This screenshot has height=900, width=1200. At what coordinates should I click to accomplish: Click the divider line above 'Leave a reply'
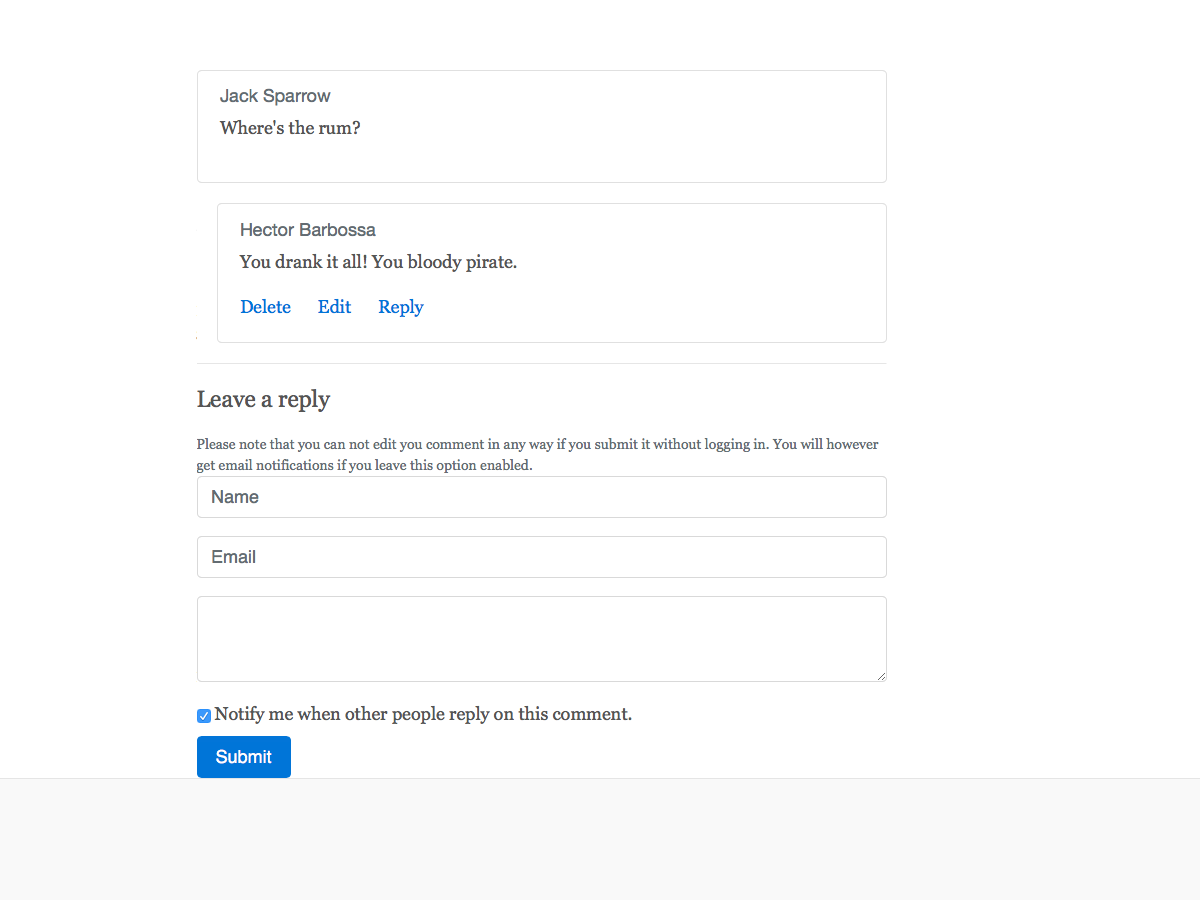(x=542, y=363)
